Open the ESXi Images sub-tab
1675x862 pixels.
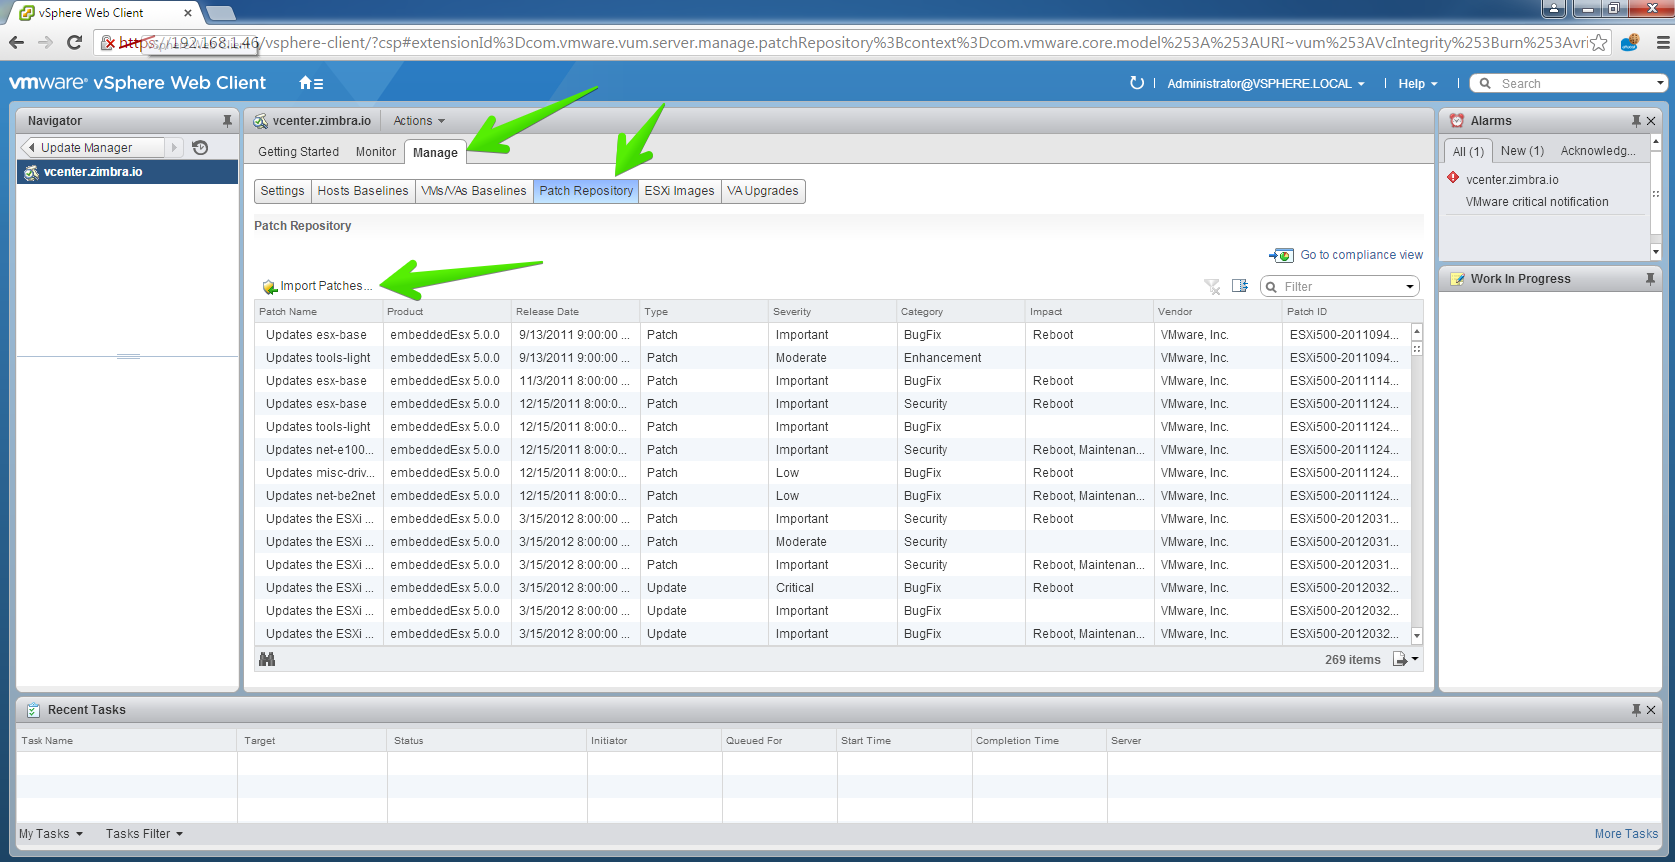click(680, 191)
